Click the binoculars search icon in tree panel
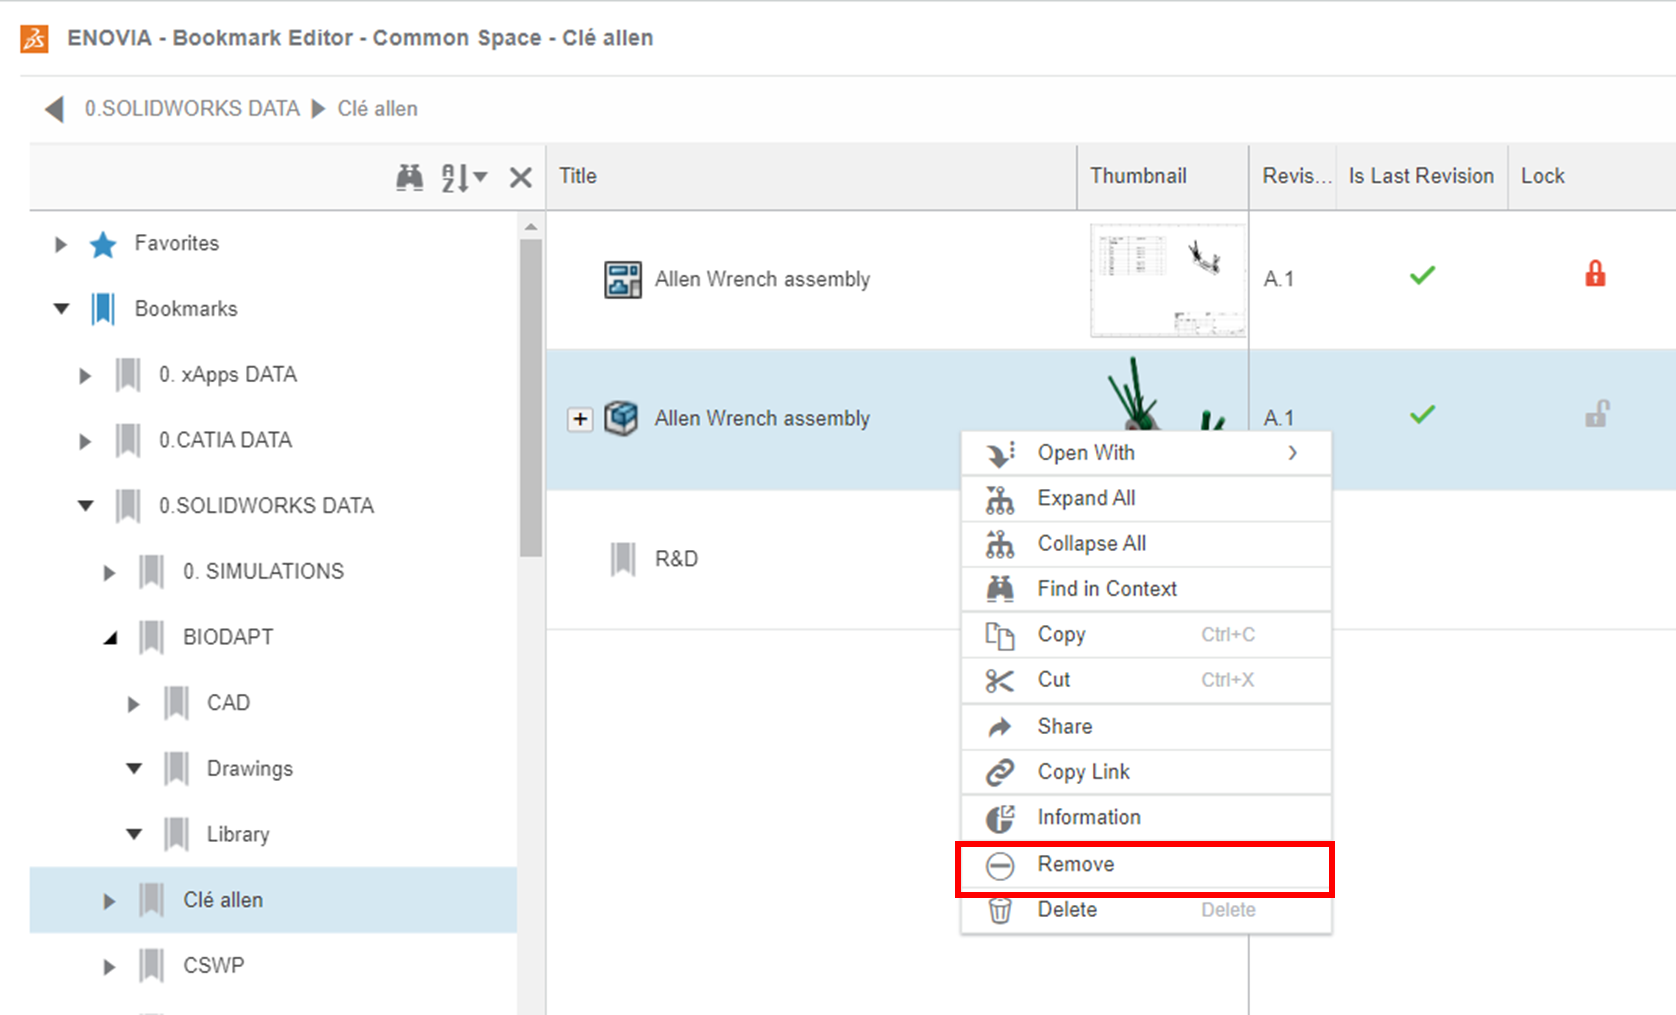 (409, 178)
